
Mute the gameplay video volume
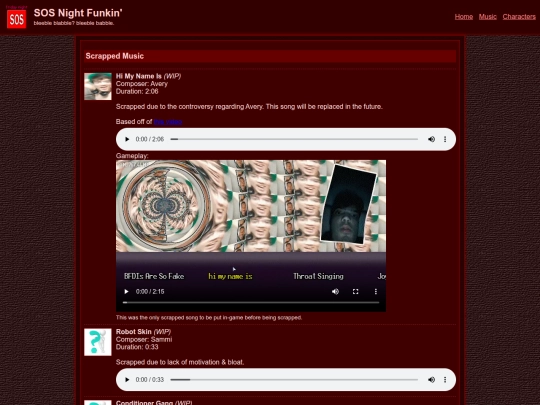(335, 291)
